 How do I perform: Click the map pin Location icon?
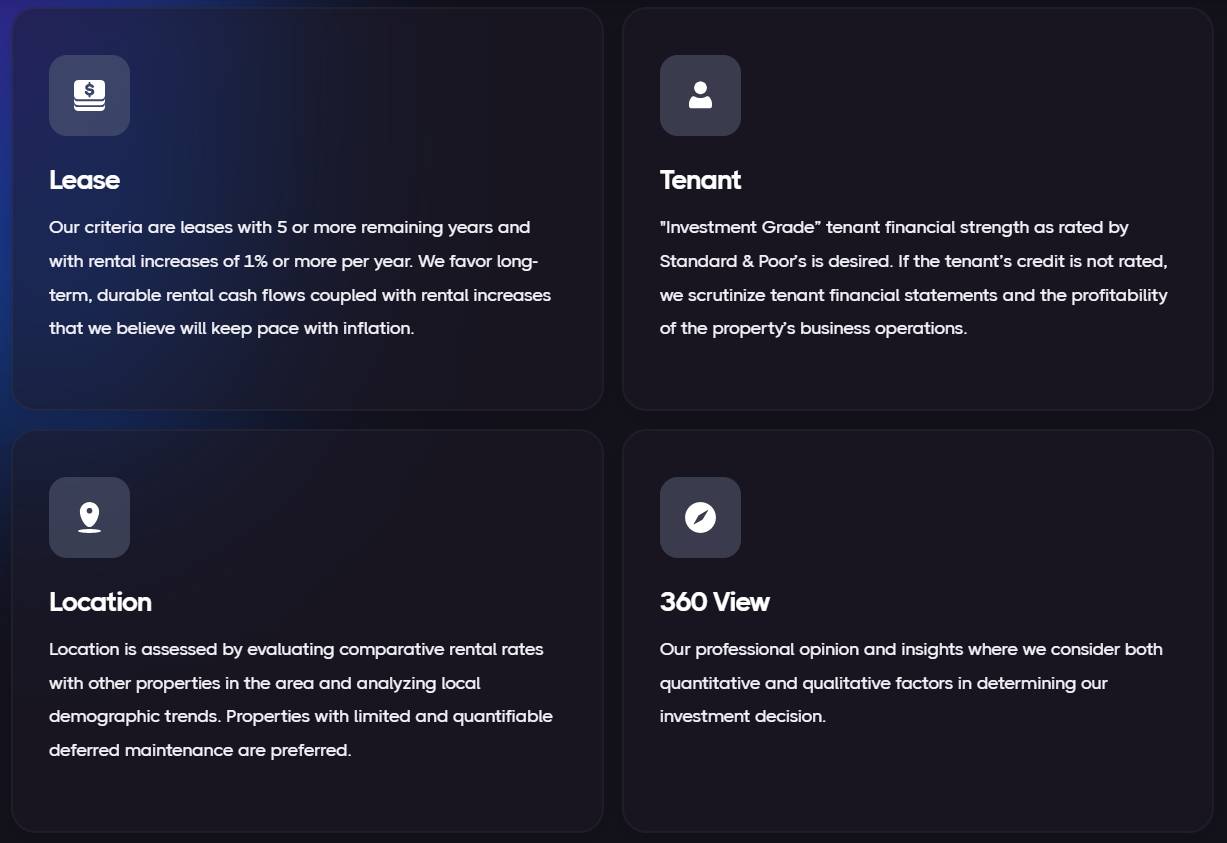point(89,517)
